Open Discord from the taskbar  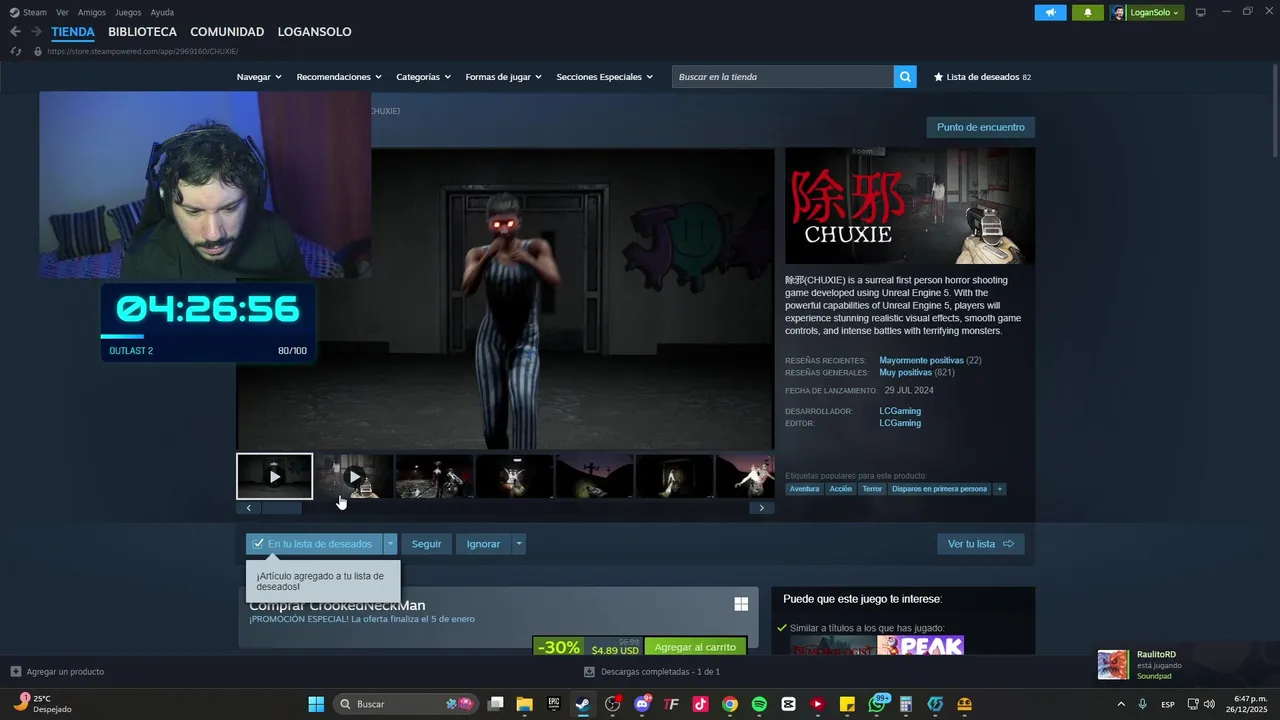tap(642, 704)
